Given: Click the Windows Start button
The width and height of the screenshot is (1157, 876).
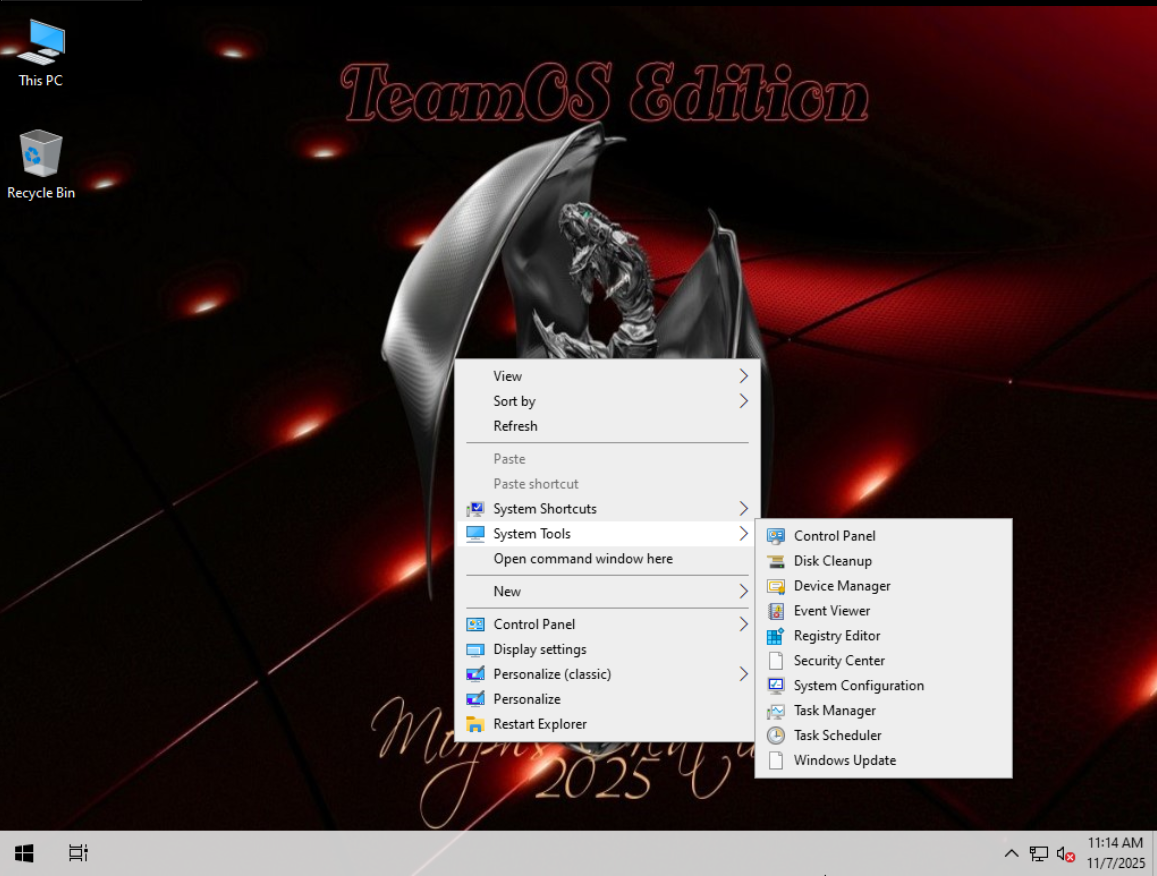Looking at the screenshot, I should [x=25, y=853].
